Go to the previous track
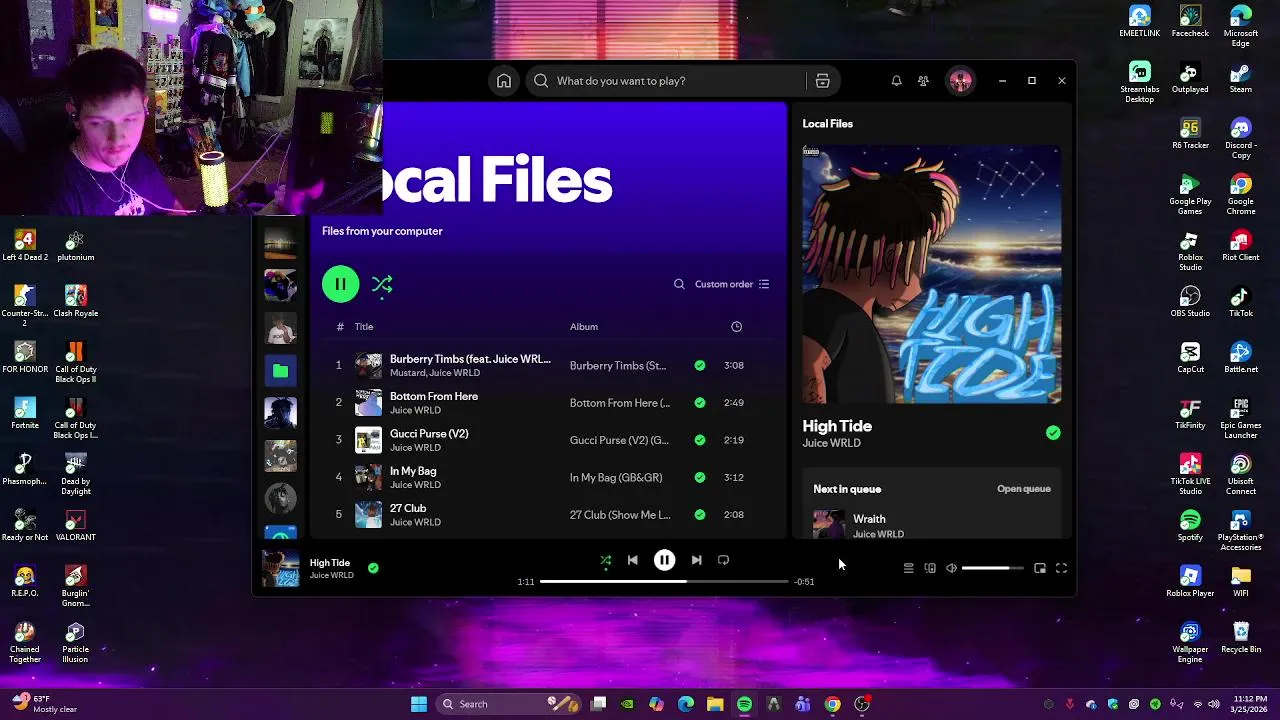 pyautogui.click(x=632, y=560)
